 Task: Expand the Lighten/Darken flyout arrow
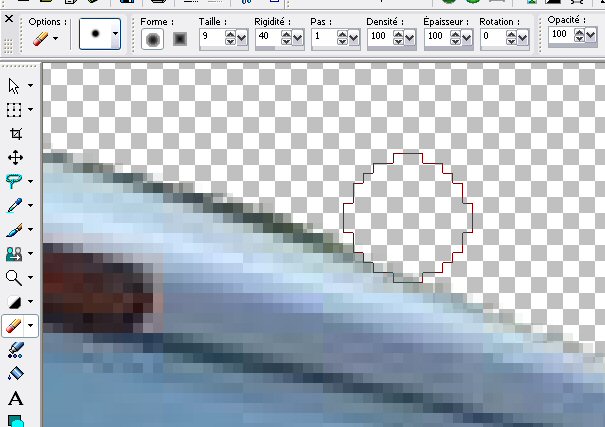[x=30, y=301]
